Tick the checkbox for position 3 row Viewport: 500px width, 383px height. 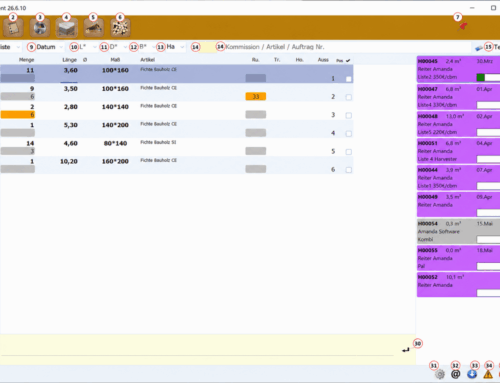348,115
